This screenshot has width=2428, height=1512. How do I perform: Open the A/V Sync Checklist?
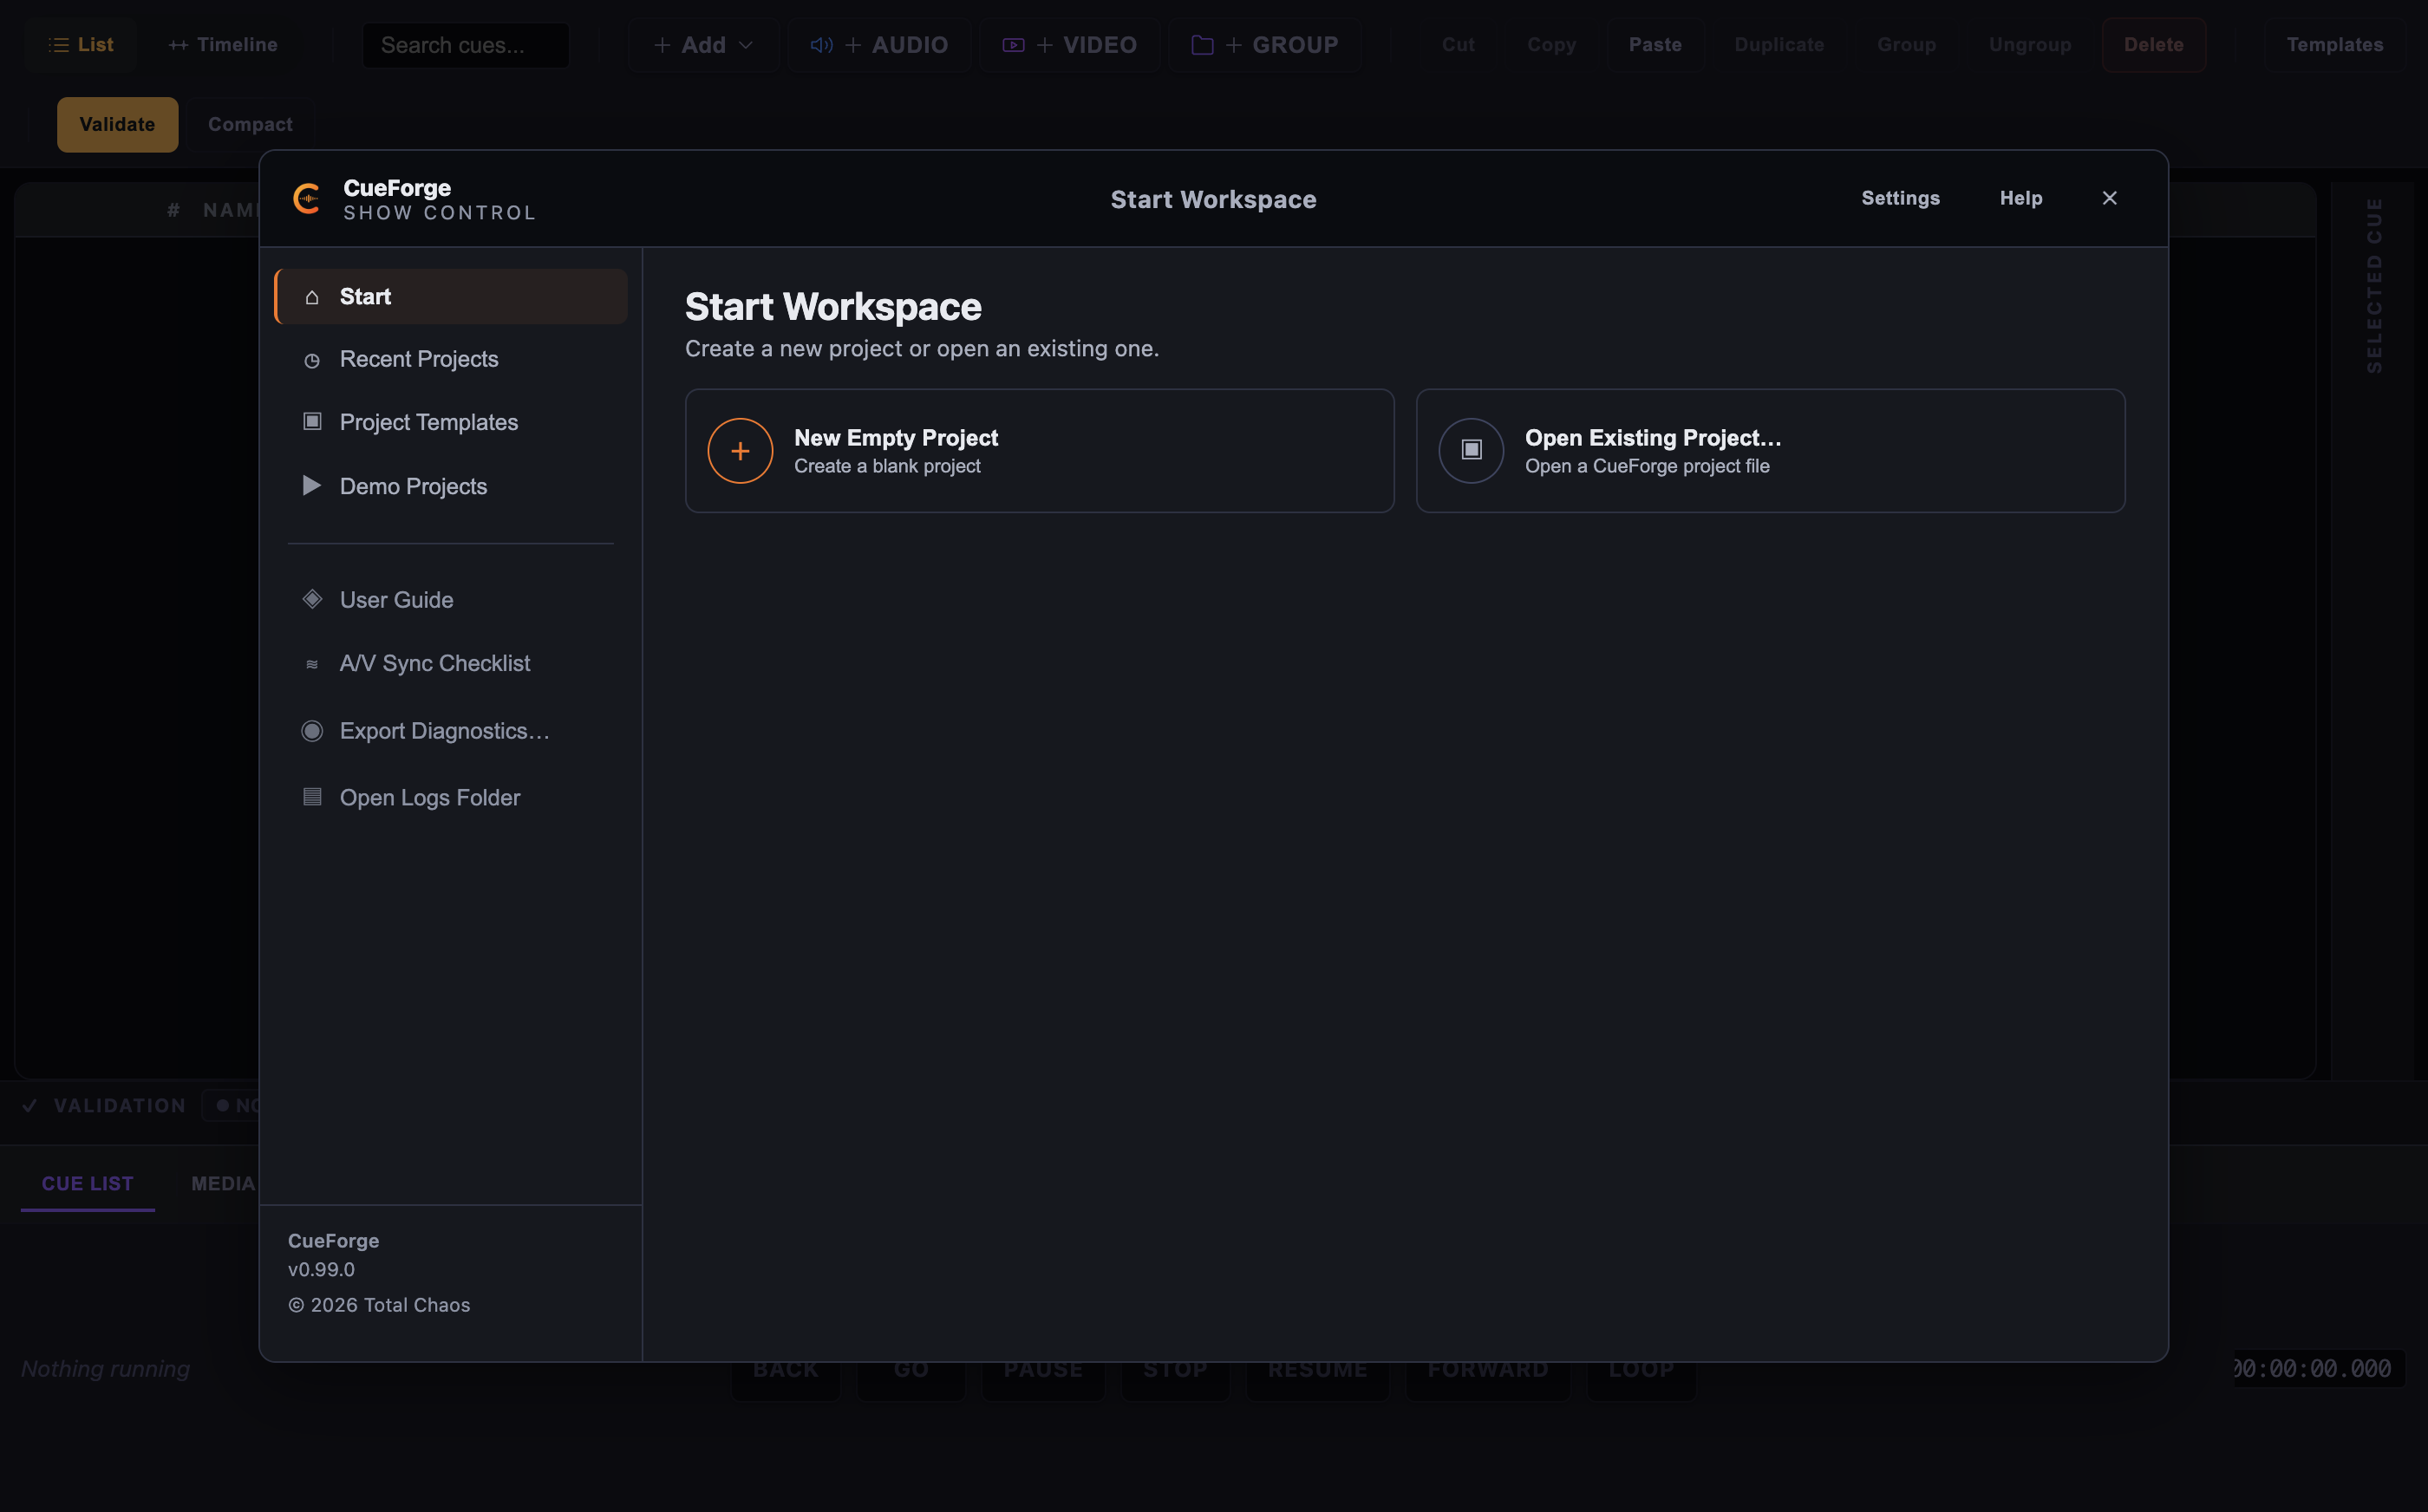click(451, 664)
